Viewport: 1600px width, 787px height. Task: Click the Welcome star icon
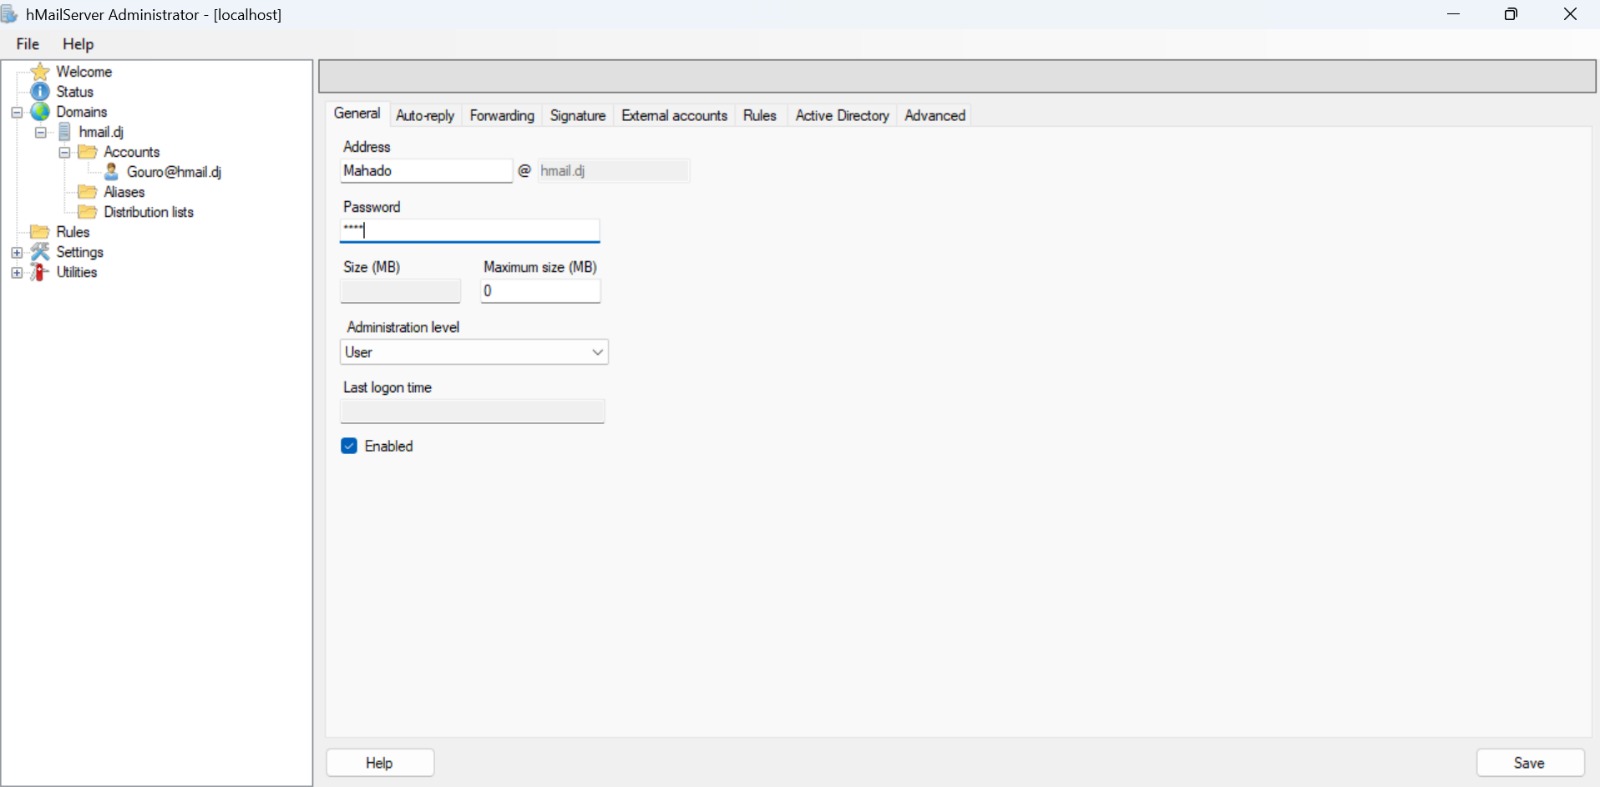click(40, 72)
